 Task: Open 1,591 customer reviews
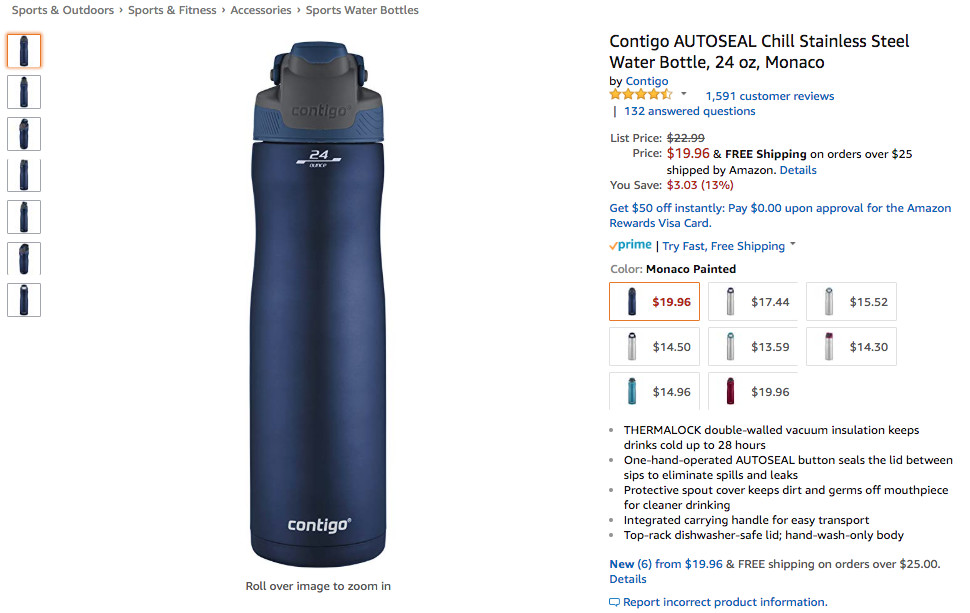[x=769, y=96]
